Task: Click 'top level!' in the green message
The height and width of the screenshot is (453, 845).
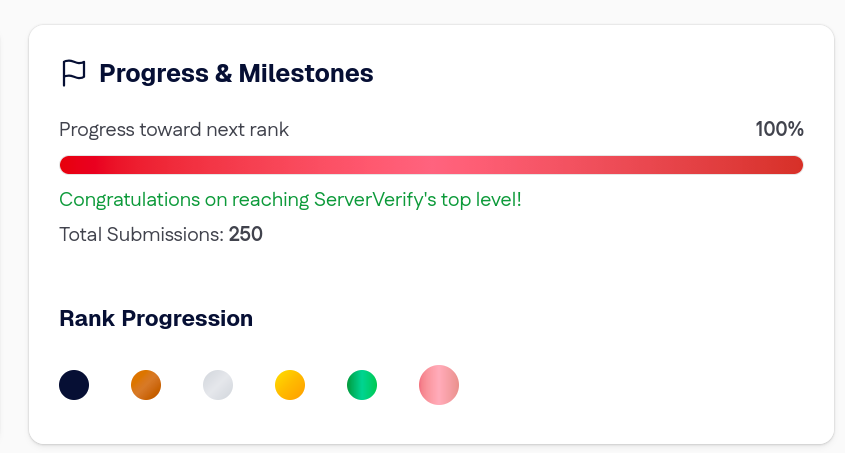Action: coord(481,200)
